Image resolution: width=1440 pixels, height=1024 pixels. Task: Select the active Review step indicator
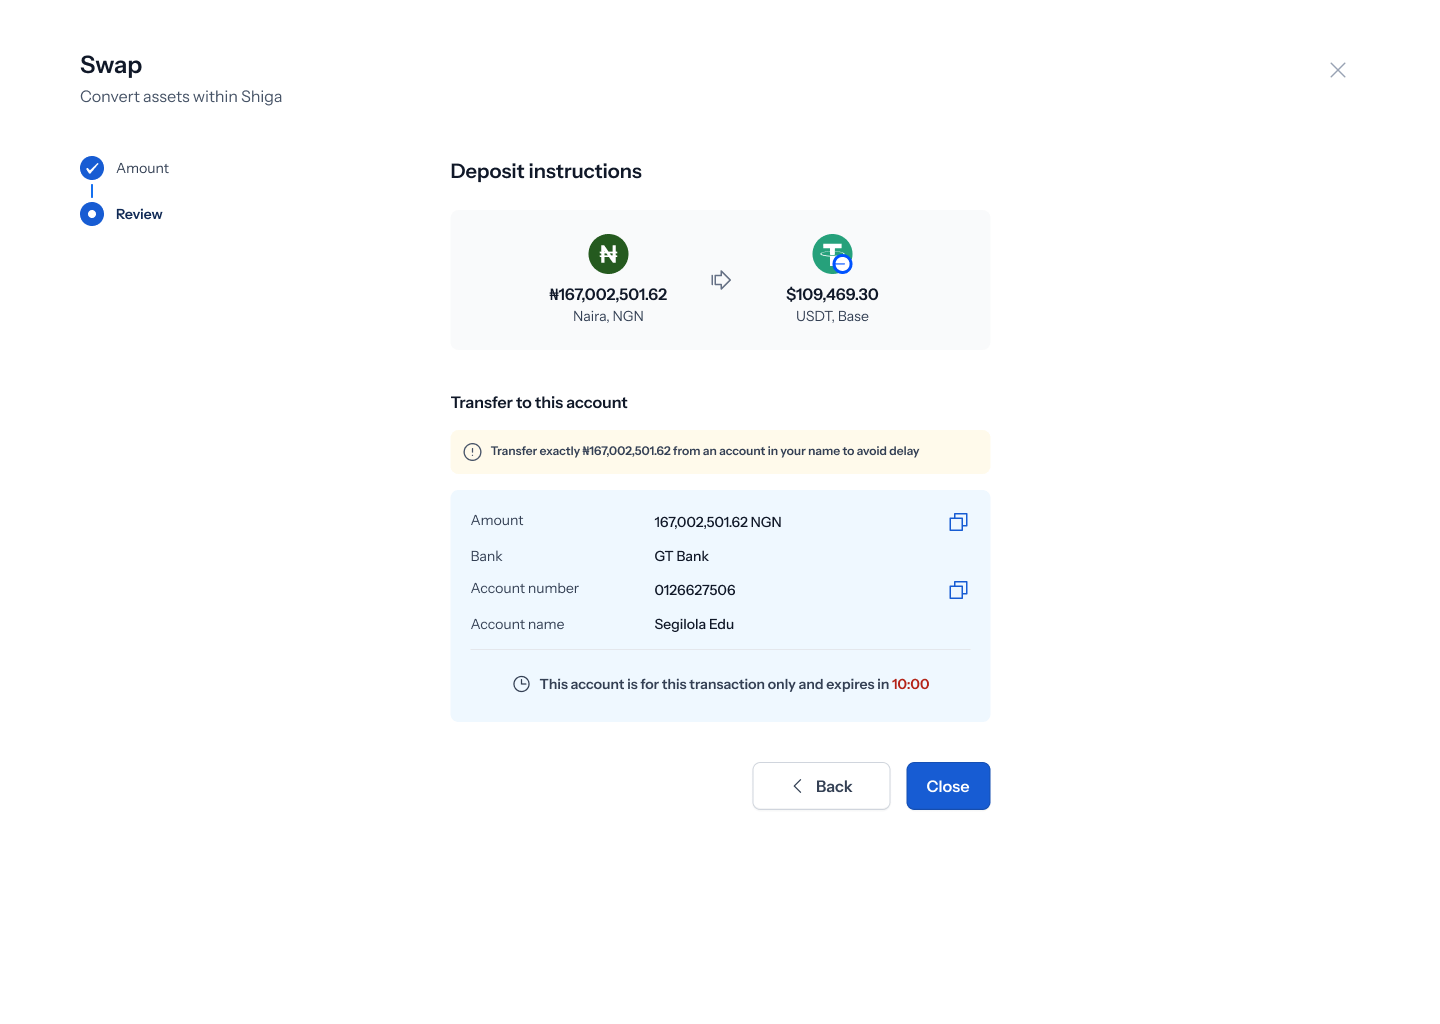pyautogui.click(x=92, y=214)
